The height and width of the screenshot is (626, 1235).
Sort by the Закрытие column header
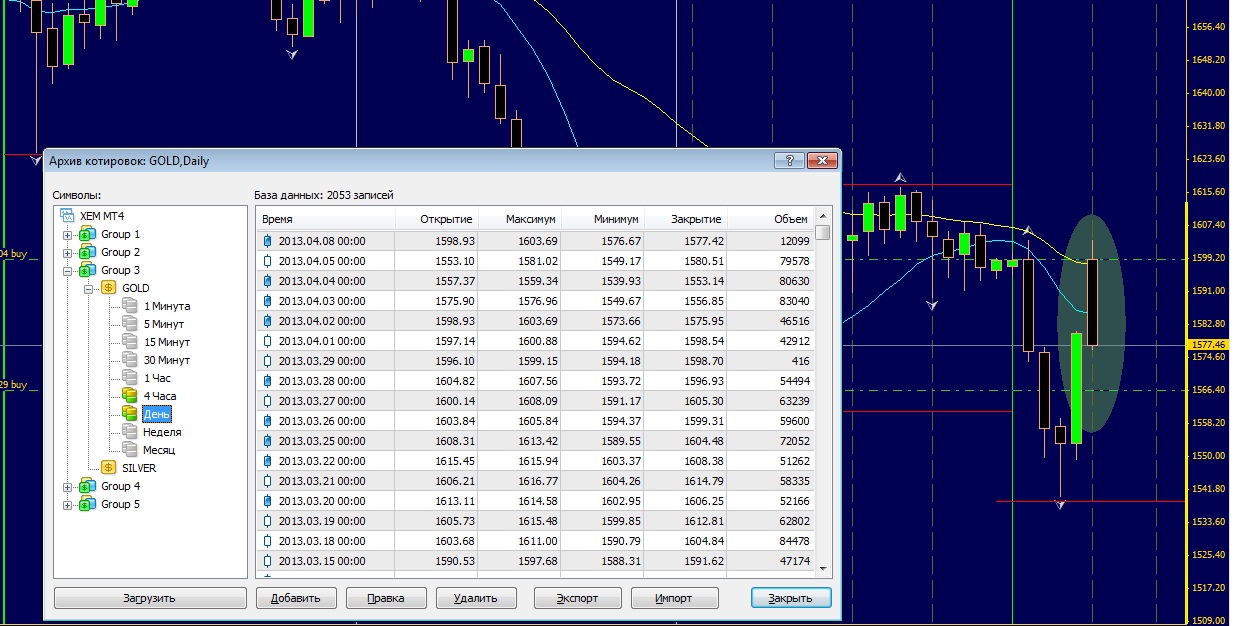[x=686, y=219]
